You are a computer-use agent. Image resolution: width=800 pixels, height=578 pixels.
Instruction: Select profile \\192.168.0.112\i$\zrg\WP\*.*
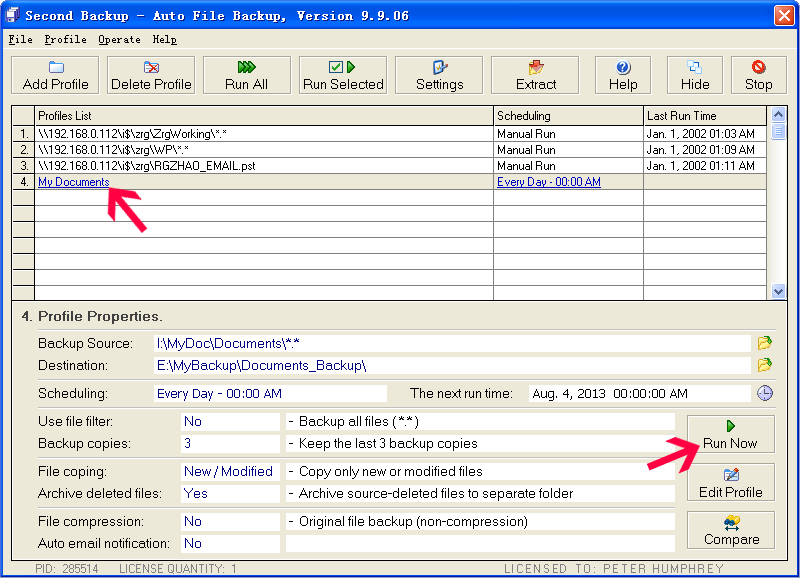264,149
